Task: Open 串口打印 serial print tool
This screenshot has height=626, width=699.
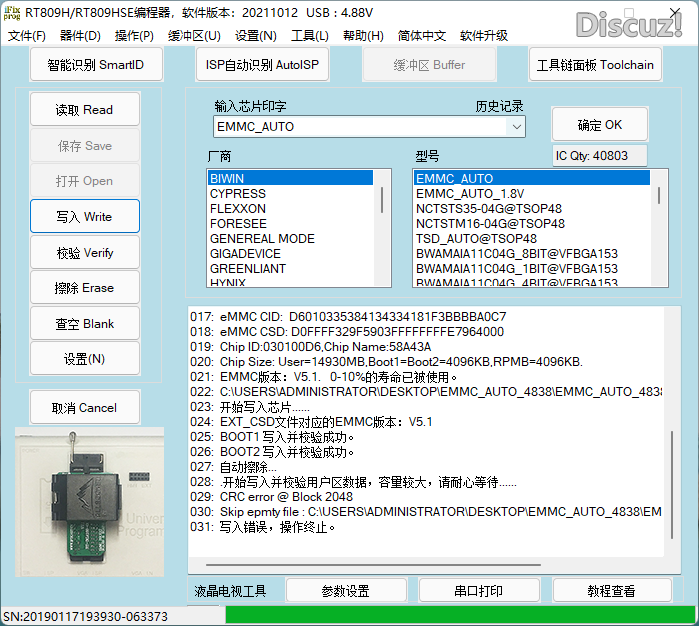Action: [x=478, y=591]
